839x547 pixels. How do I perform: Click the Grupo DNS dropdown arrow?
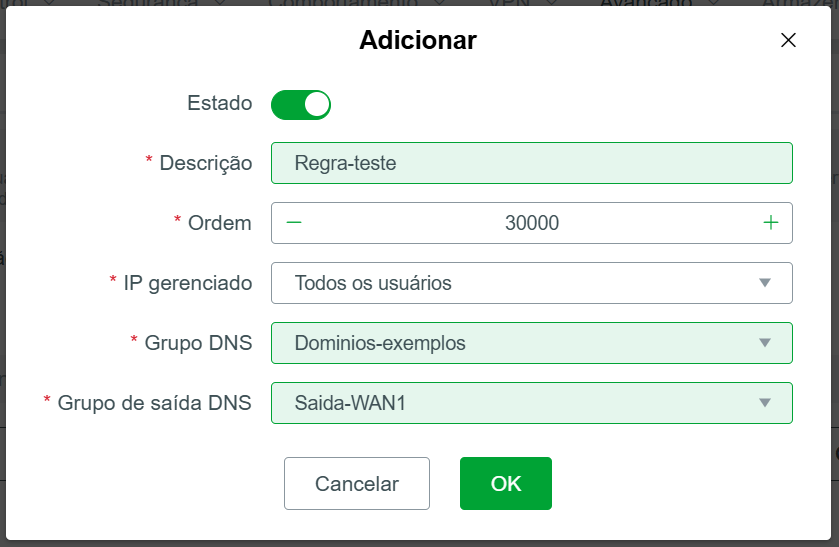click(765, 343)
